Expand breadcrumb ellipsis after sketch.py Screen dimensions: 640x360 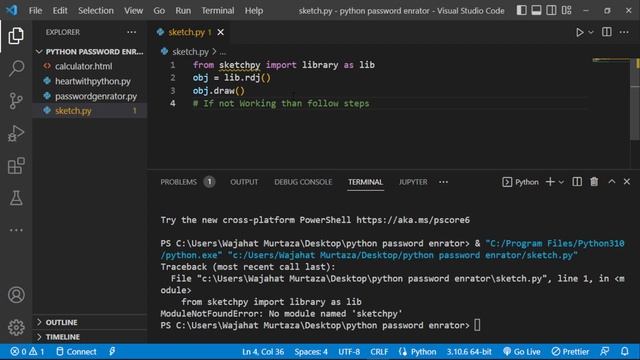222,52
